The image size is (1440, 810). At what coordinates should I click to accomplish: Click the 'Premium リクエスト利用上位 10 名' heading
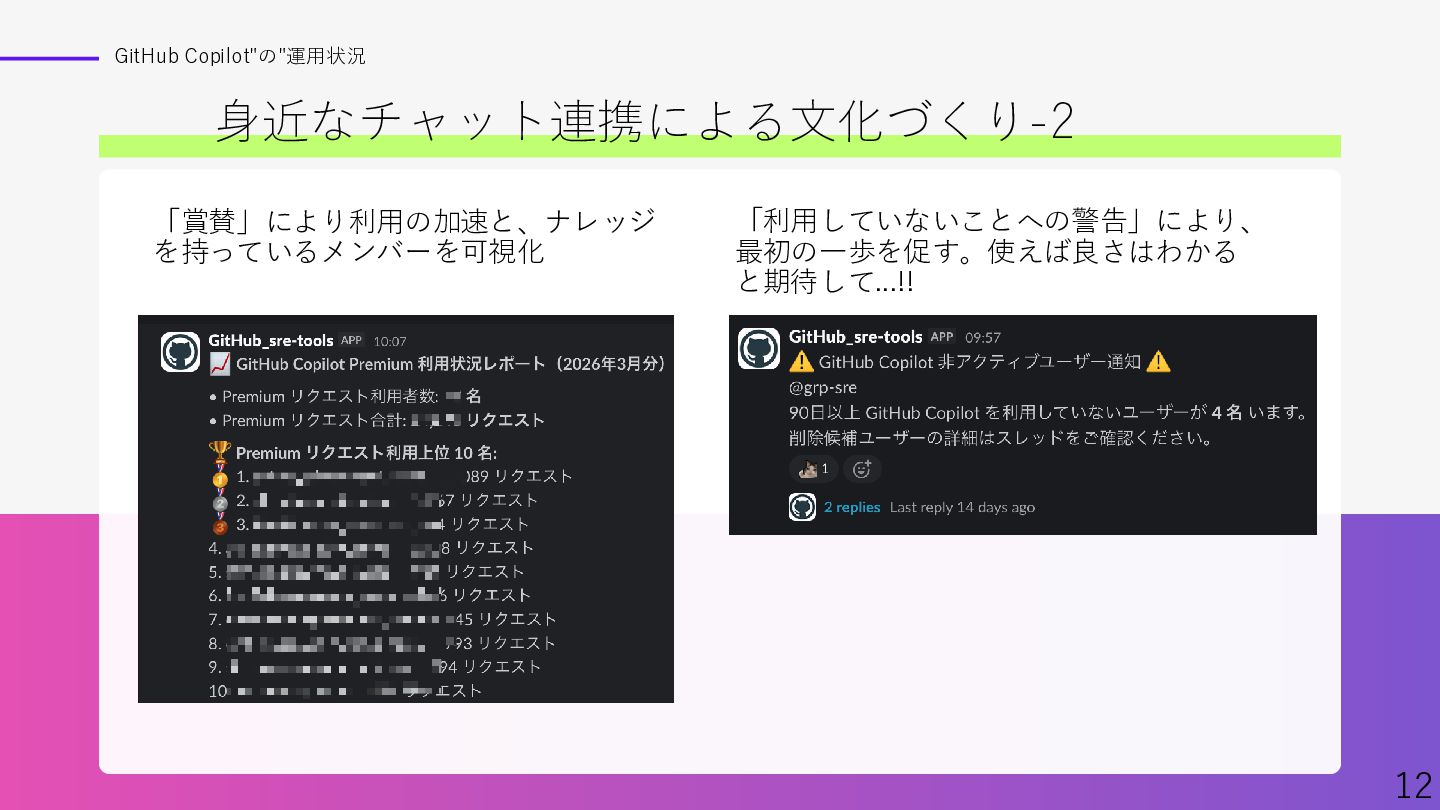(x=366, y=453)
